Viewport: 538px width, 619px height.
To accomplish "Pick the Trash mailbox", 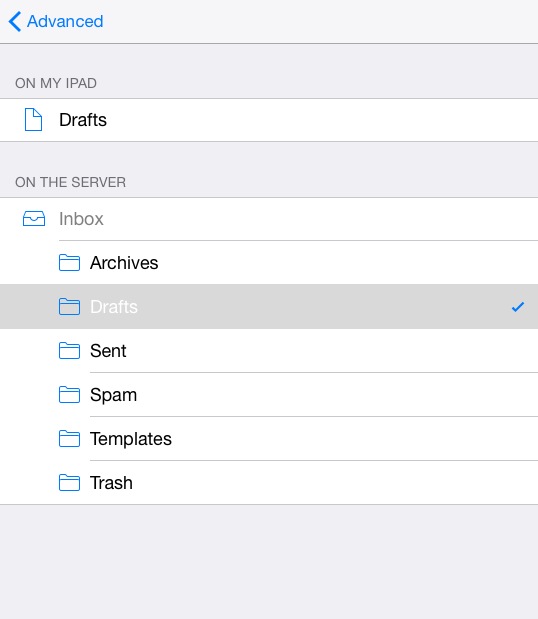I will tap(269, 482).
